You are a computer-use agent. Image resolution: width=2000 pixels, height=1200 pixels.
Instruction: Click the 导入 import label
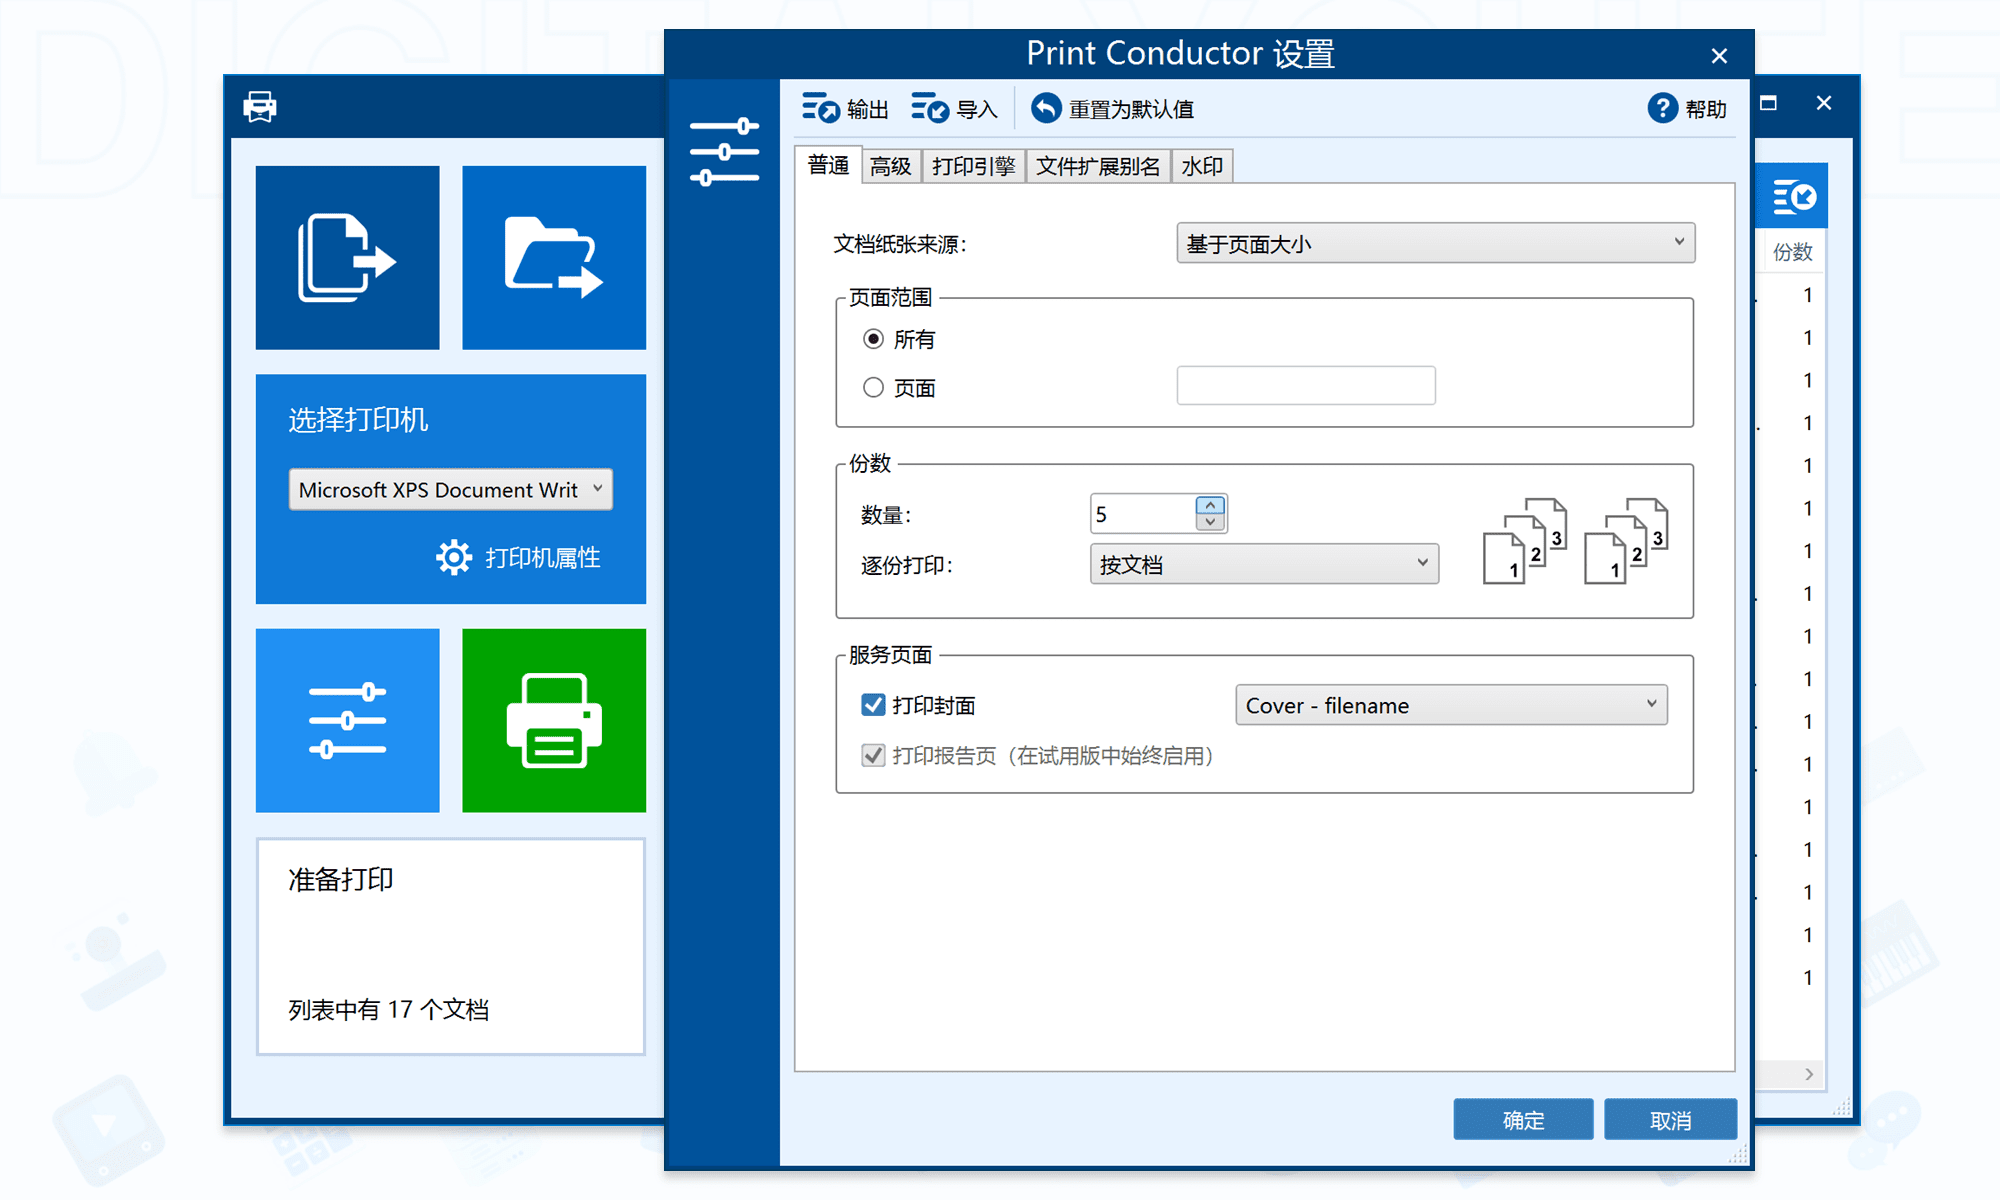(977, 109)
